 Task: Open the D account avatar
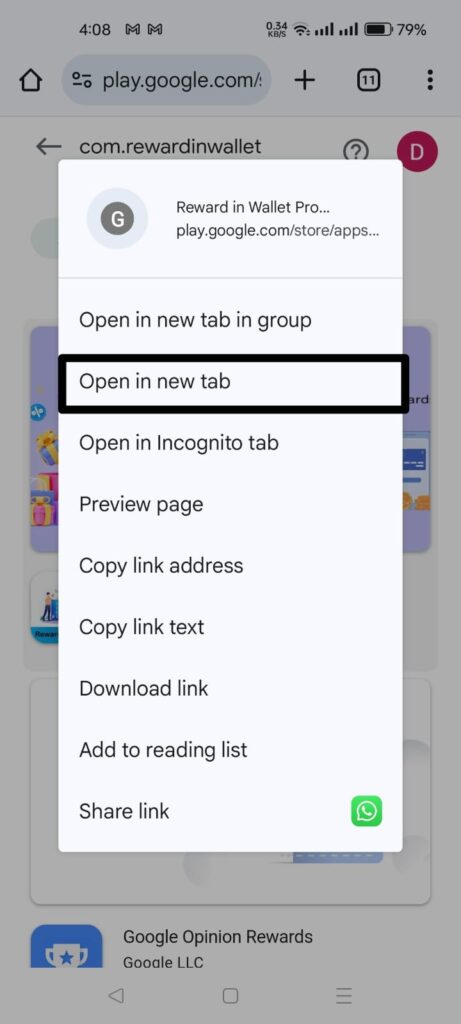click(417, 152)
